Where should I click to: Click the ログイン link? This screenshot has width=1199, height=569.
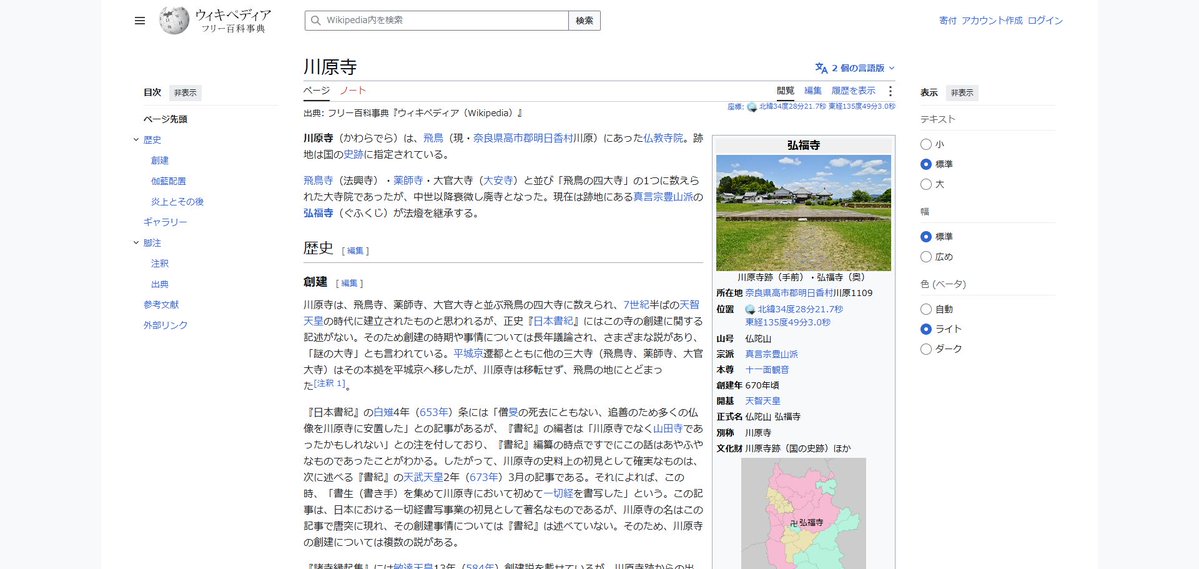click(1045, 21)
